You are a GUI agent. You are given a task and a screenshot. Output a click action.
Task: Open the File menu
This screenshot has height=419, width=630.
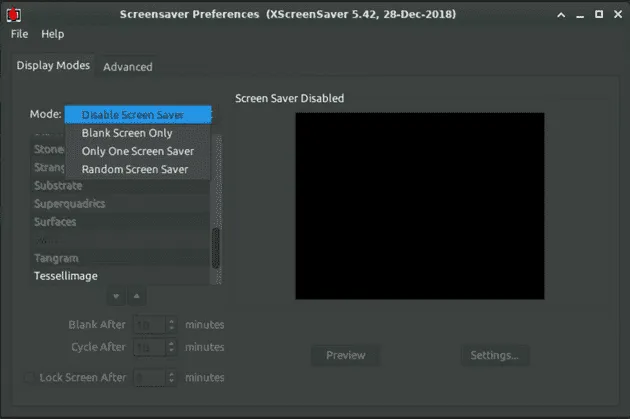[x=20, y=34]
